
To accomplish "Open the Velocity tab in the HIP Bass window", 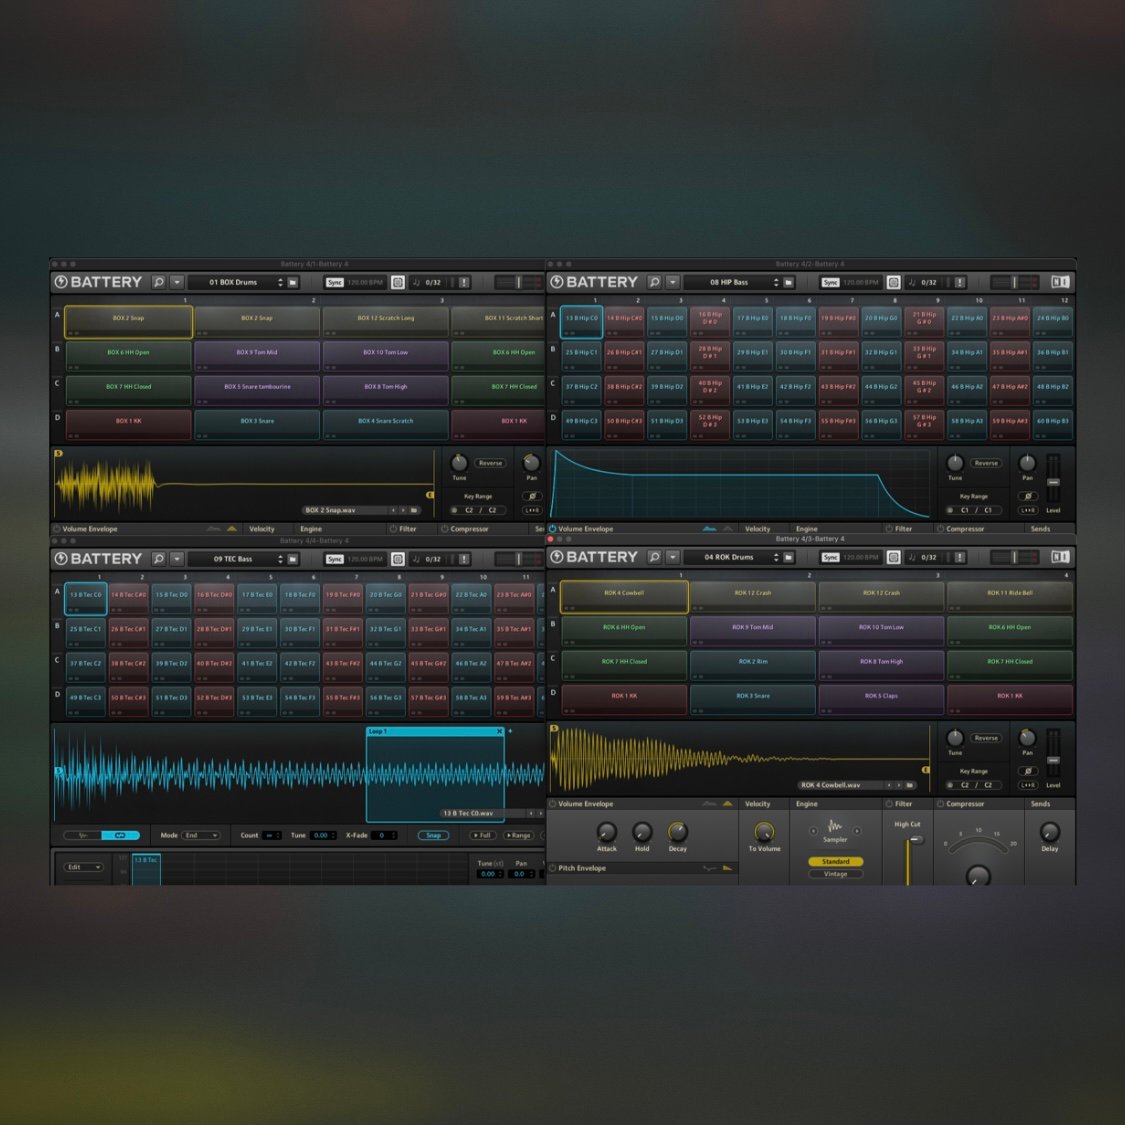I will 758,529.
